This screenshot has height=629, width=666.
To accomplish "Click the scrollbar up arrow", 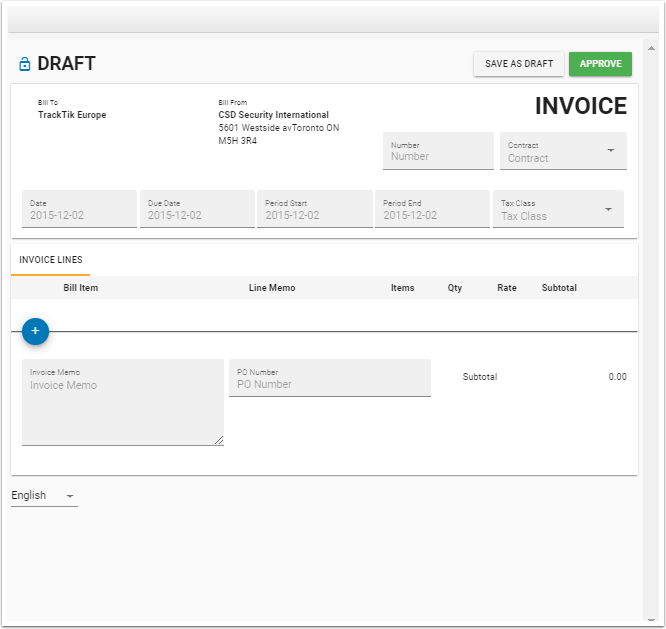I will click(651, 48).
